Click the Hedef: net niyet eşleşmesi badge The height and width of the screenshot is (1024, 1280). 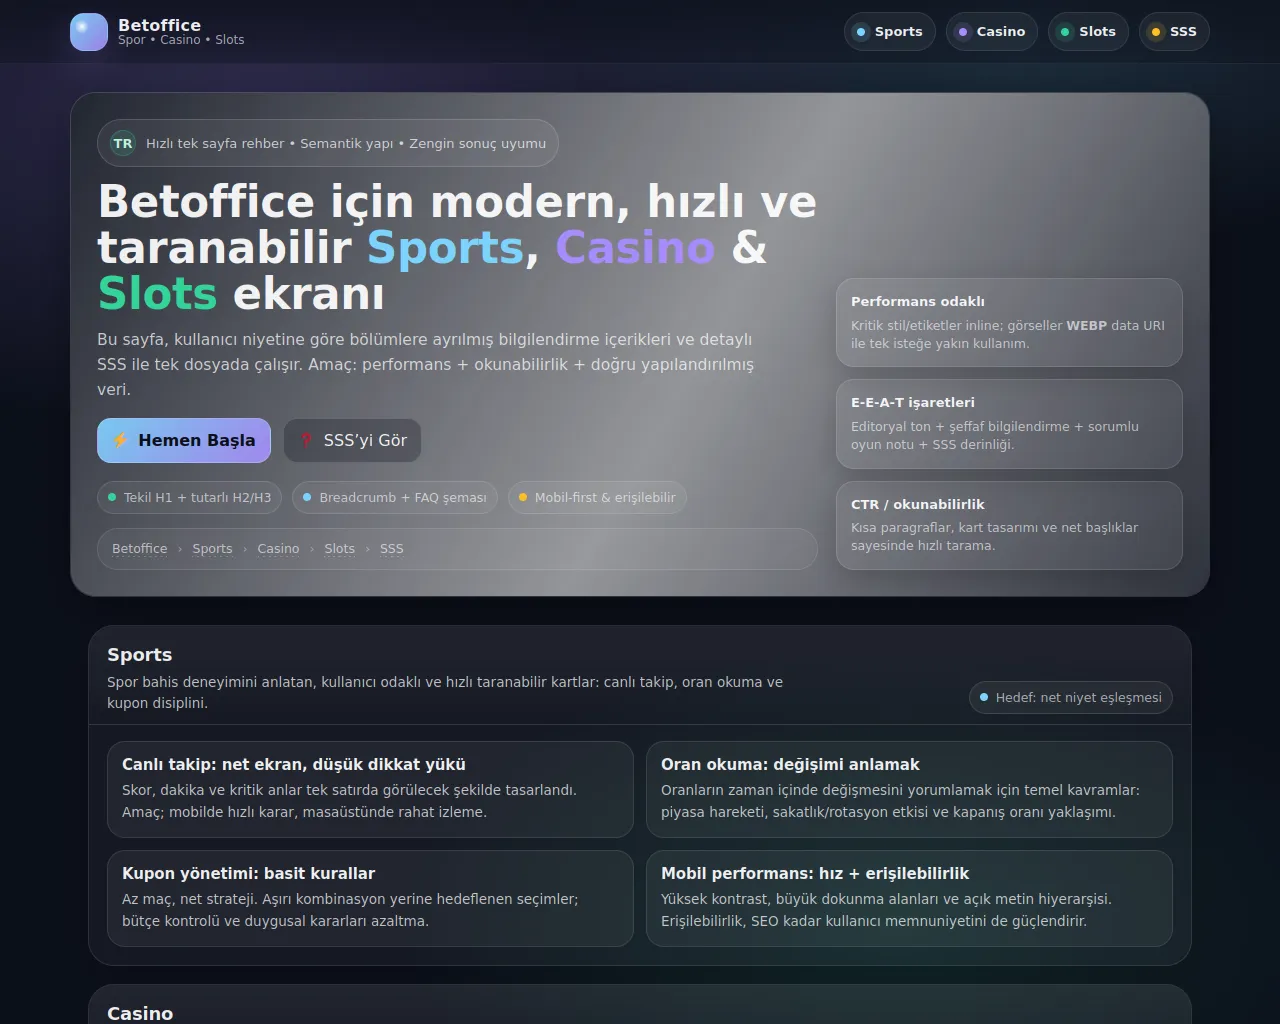(x=1071, y=697)
